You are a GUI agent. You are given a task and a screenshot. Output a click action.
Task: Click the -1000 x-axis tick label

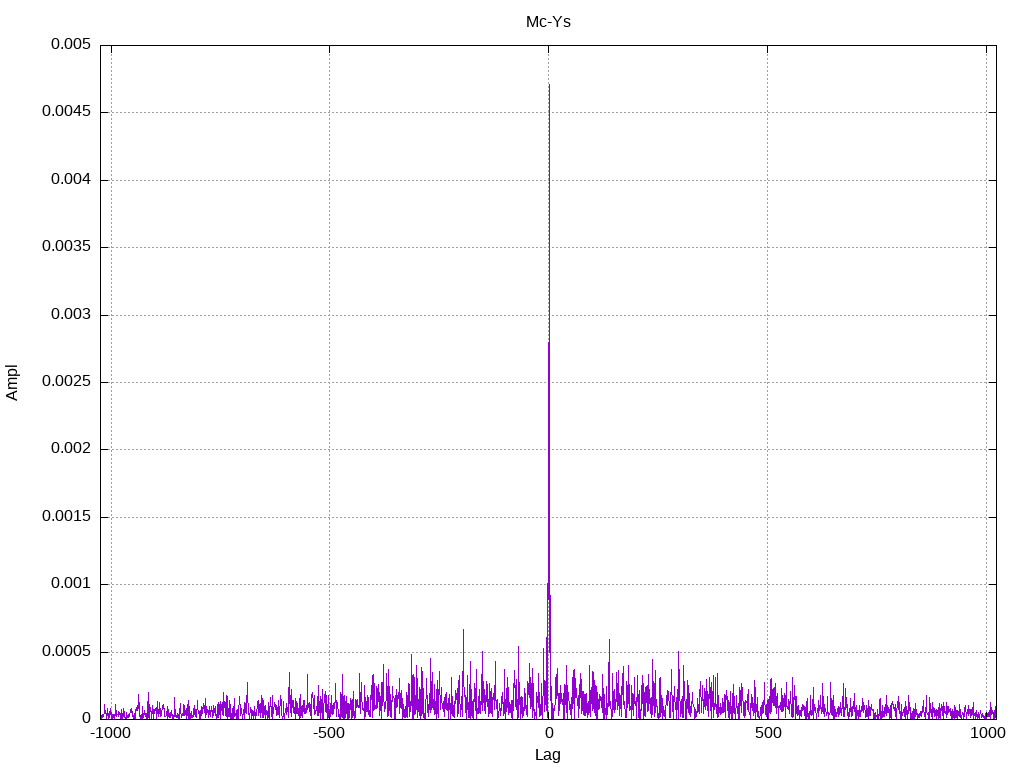[110, 734]
